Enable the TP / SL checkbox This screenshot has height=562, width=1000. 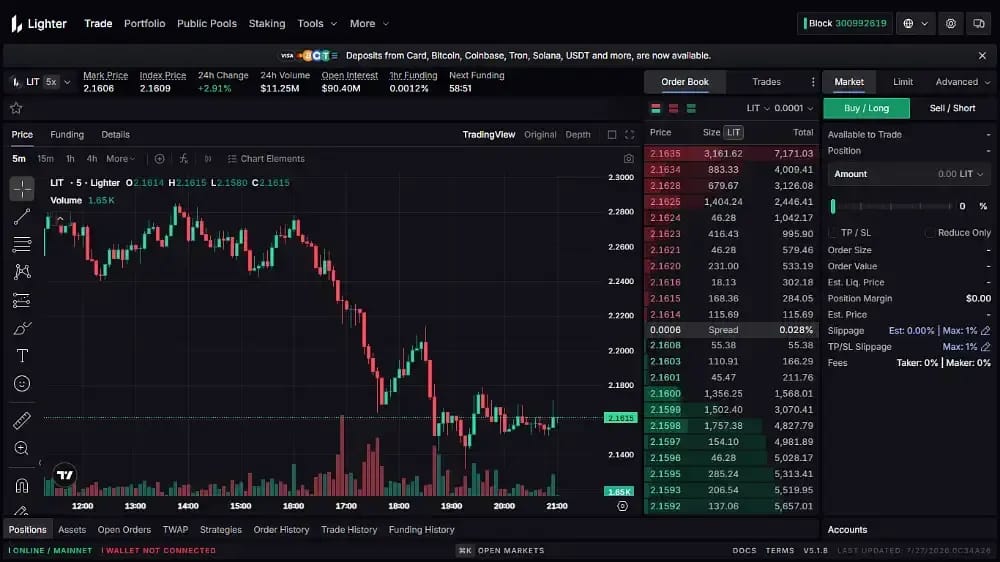point(832,233)
